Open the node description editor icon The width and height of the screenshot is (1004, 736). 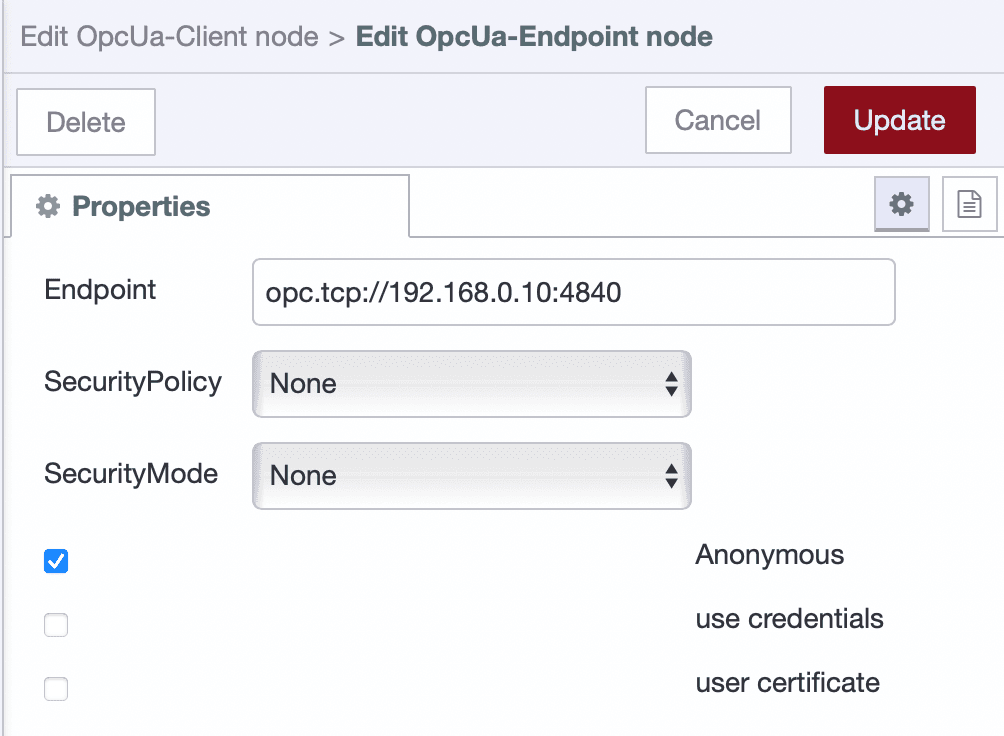pyautogui.click(x=970, y=204)
